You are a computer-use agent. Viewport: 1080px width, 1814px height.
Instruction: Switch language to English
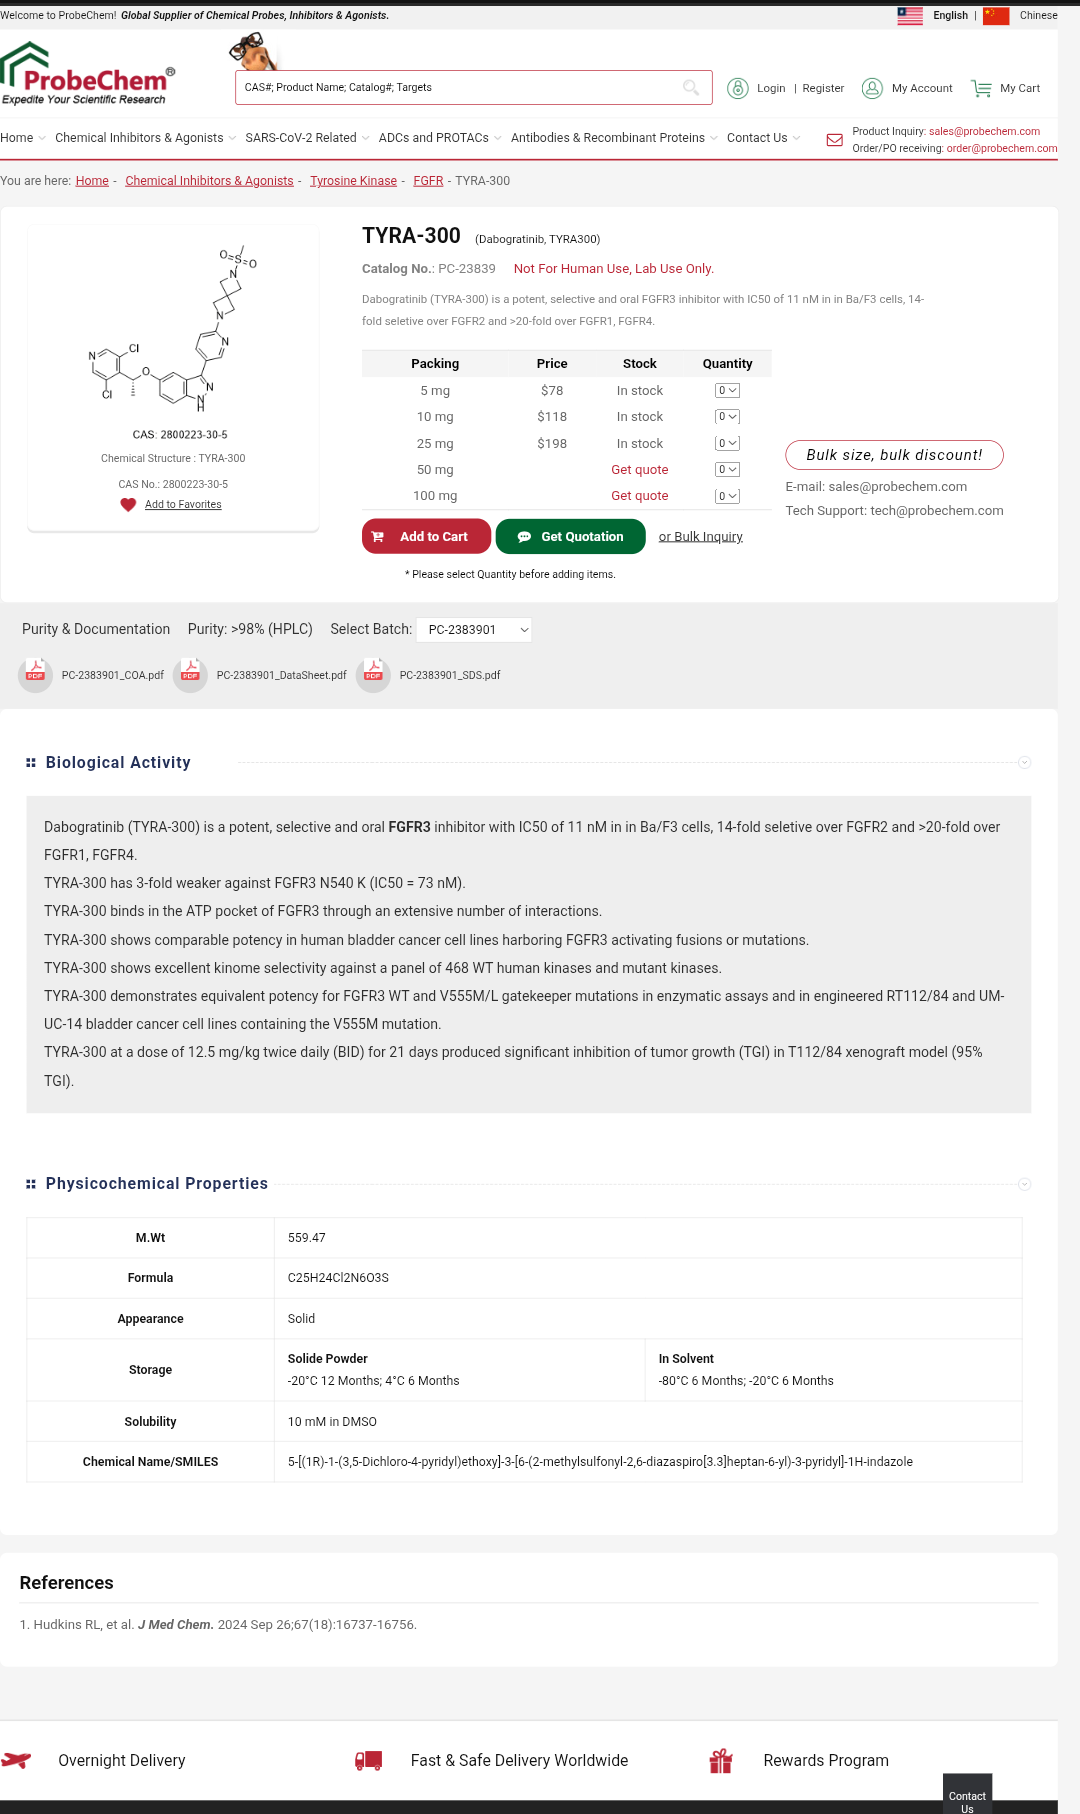pos(950,15)
